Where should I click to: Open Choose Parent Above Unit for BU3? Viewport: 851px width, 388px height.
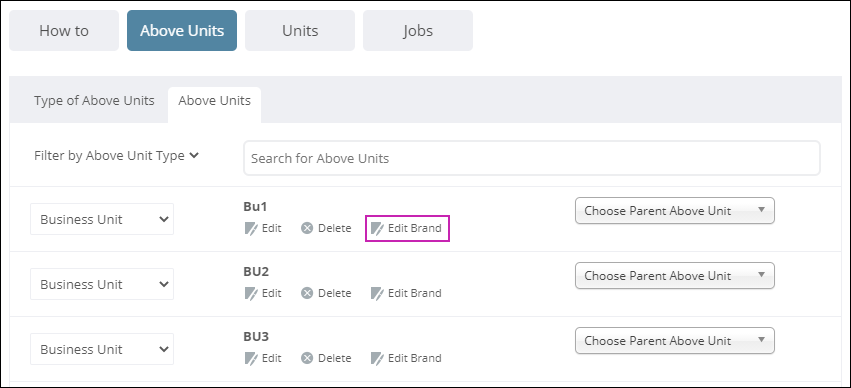tap(675, 341)
